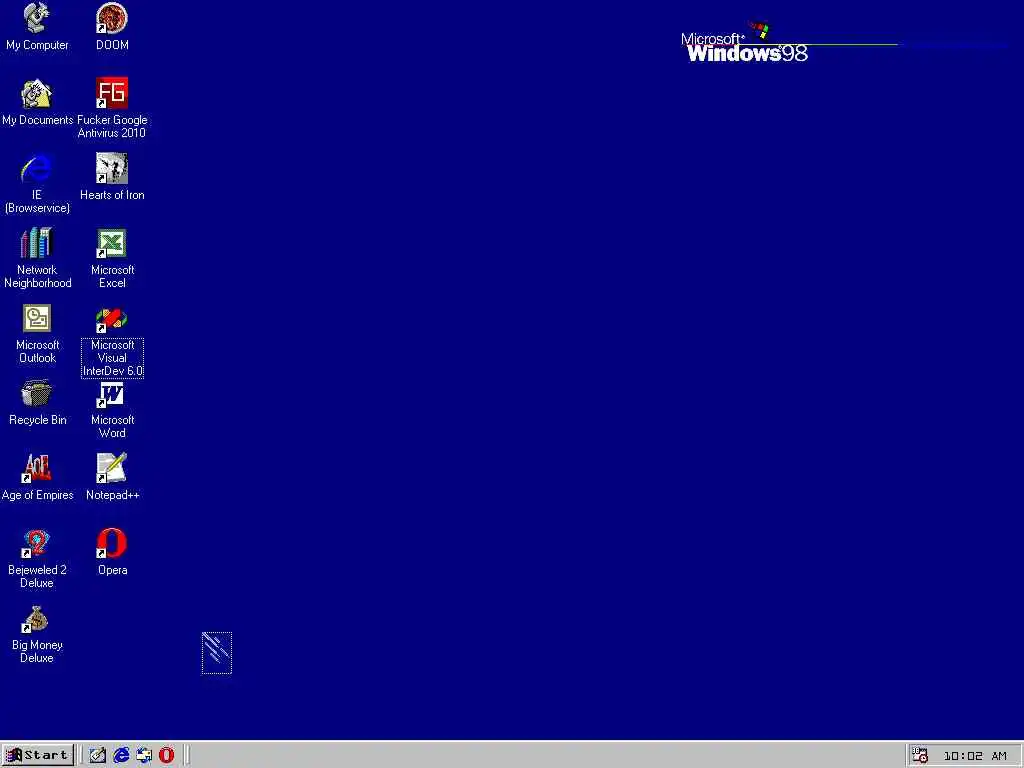Click the 10:02 AM taskbar clock

(975, 756)
